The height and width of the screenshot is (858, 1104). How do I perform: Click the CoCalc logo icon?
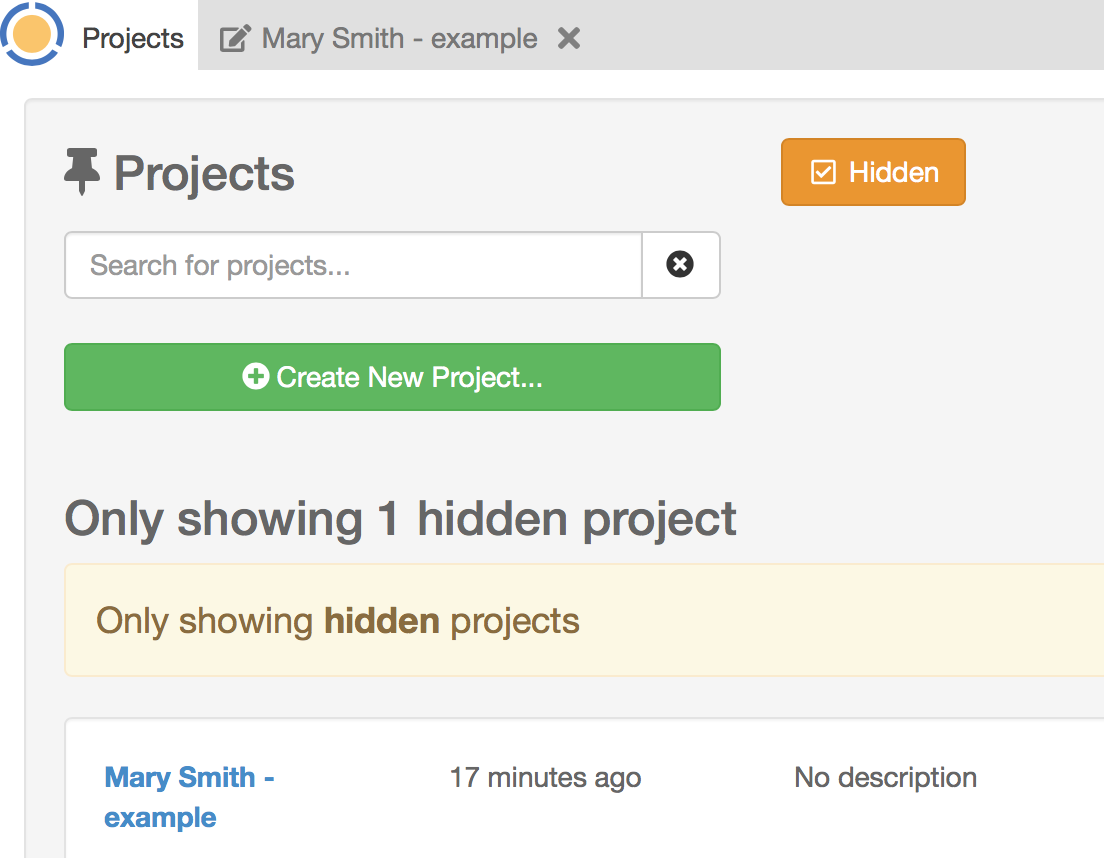pyautogui.click(x=32, y=35)
